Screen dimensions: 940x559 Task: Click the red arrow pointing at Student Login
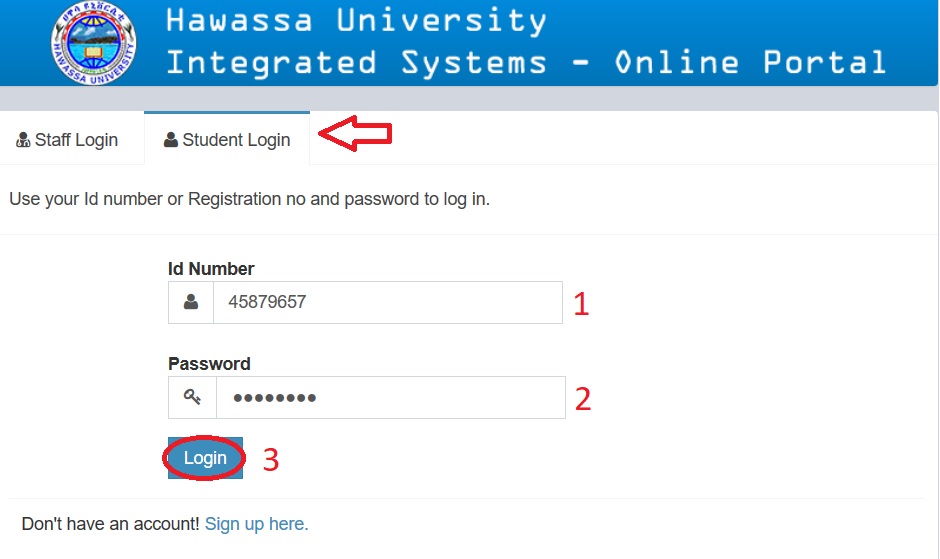coord(354,135)
